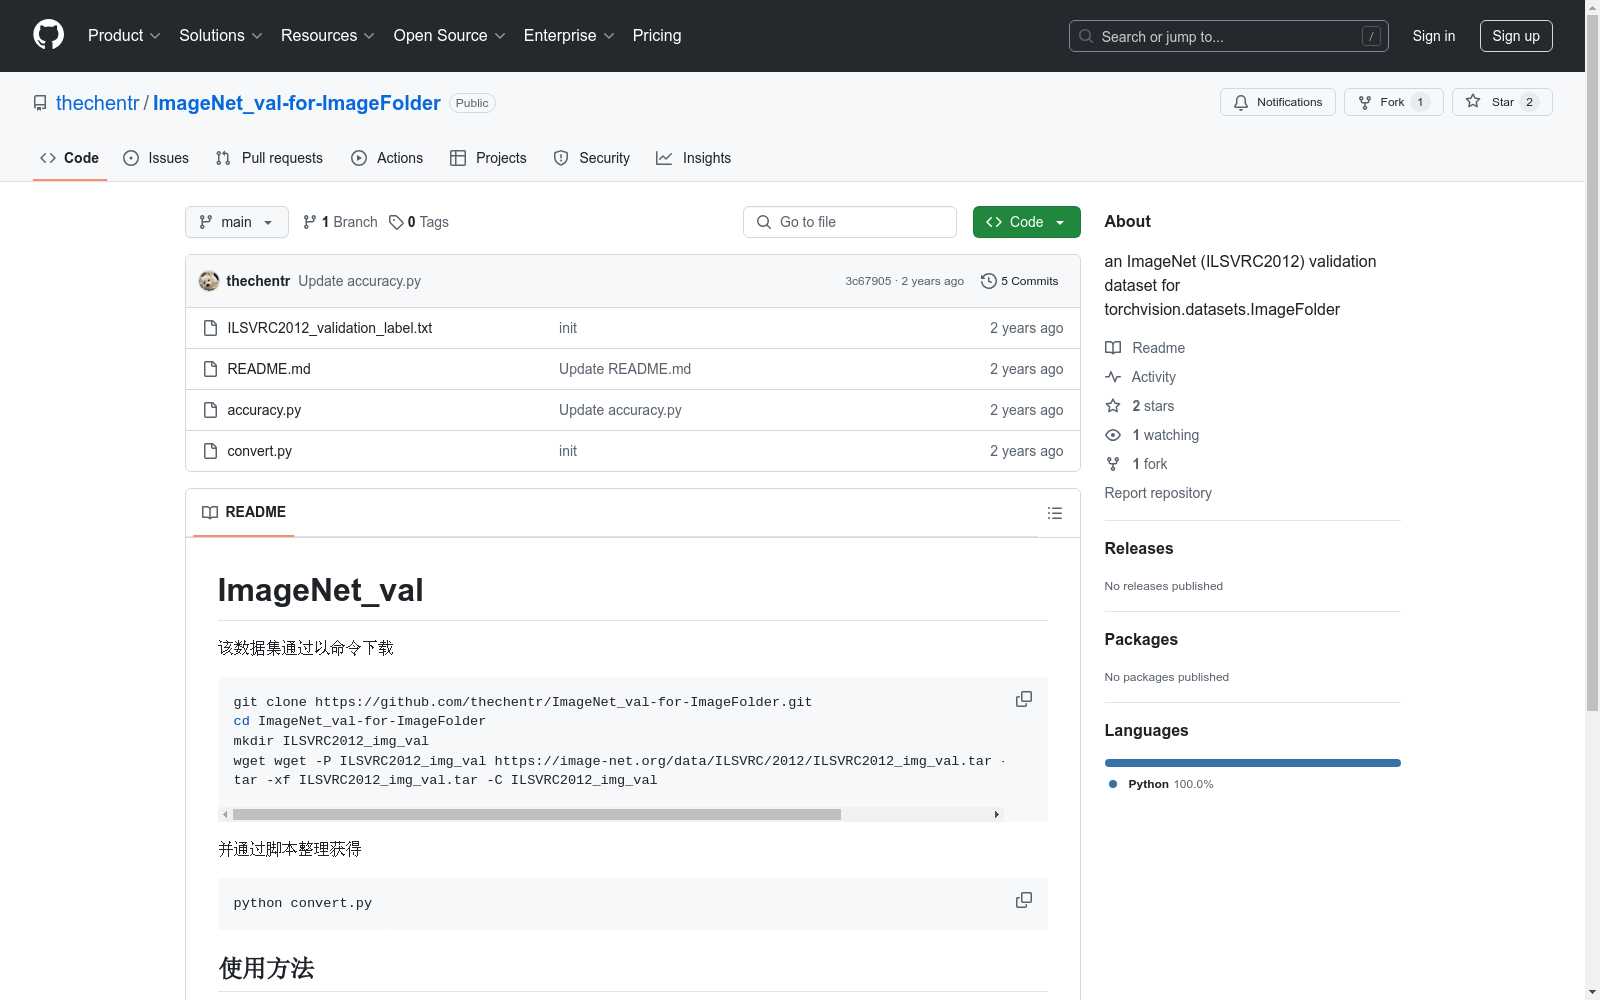Click file icon beside ILSVRC2012_validation_label.txt

click(210, 328)
